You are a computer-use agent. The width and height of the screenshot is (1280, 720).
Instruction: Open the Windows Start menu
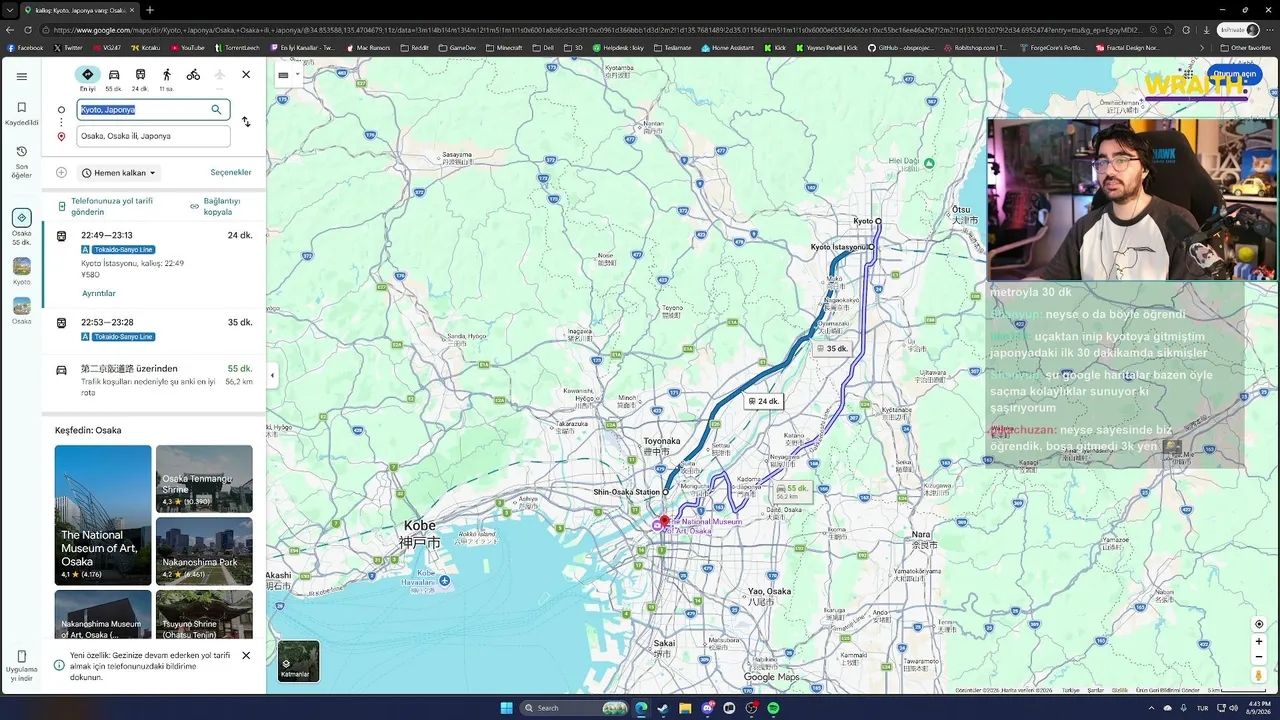pos(507,708)
